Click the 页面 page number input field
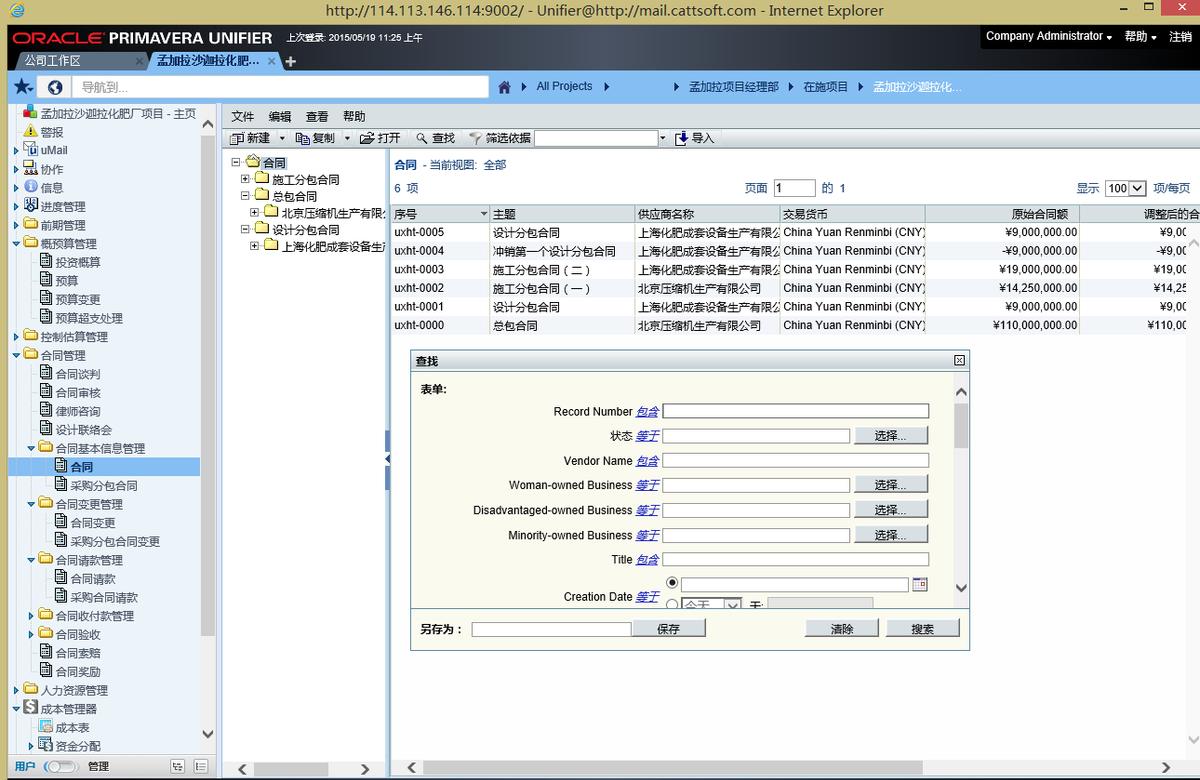 click(x=794, y=189)
